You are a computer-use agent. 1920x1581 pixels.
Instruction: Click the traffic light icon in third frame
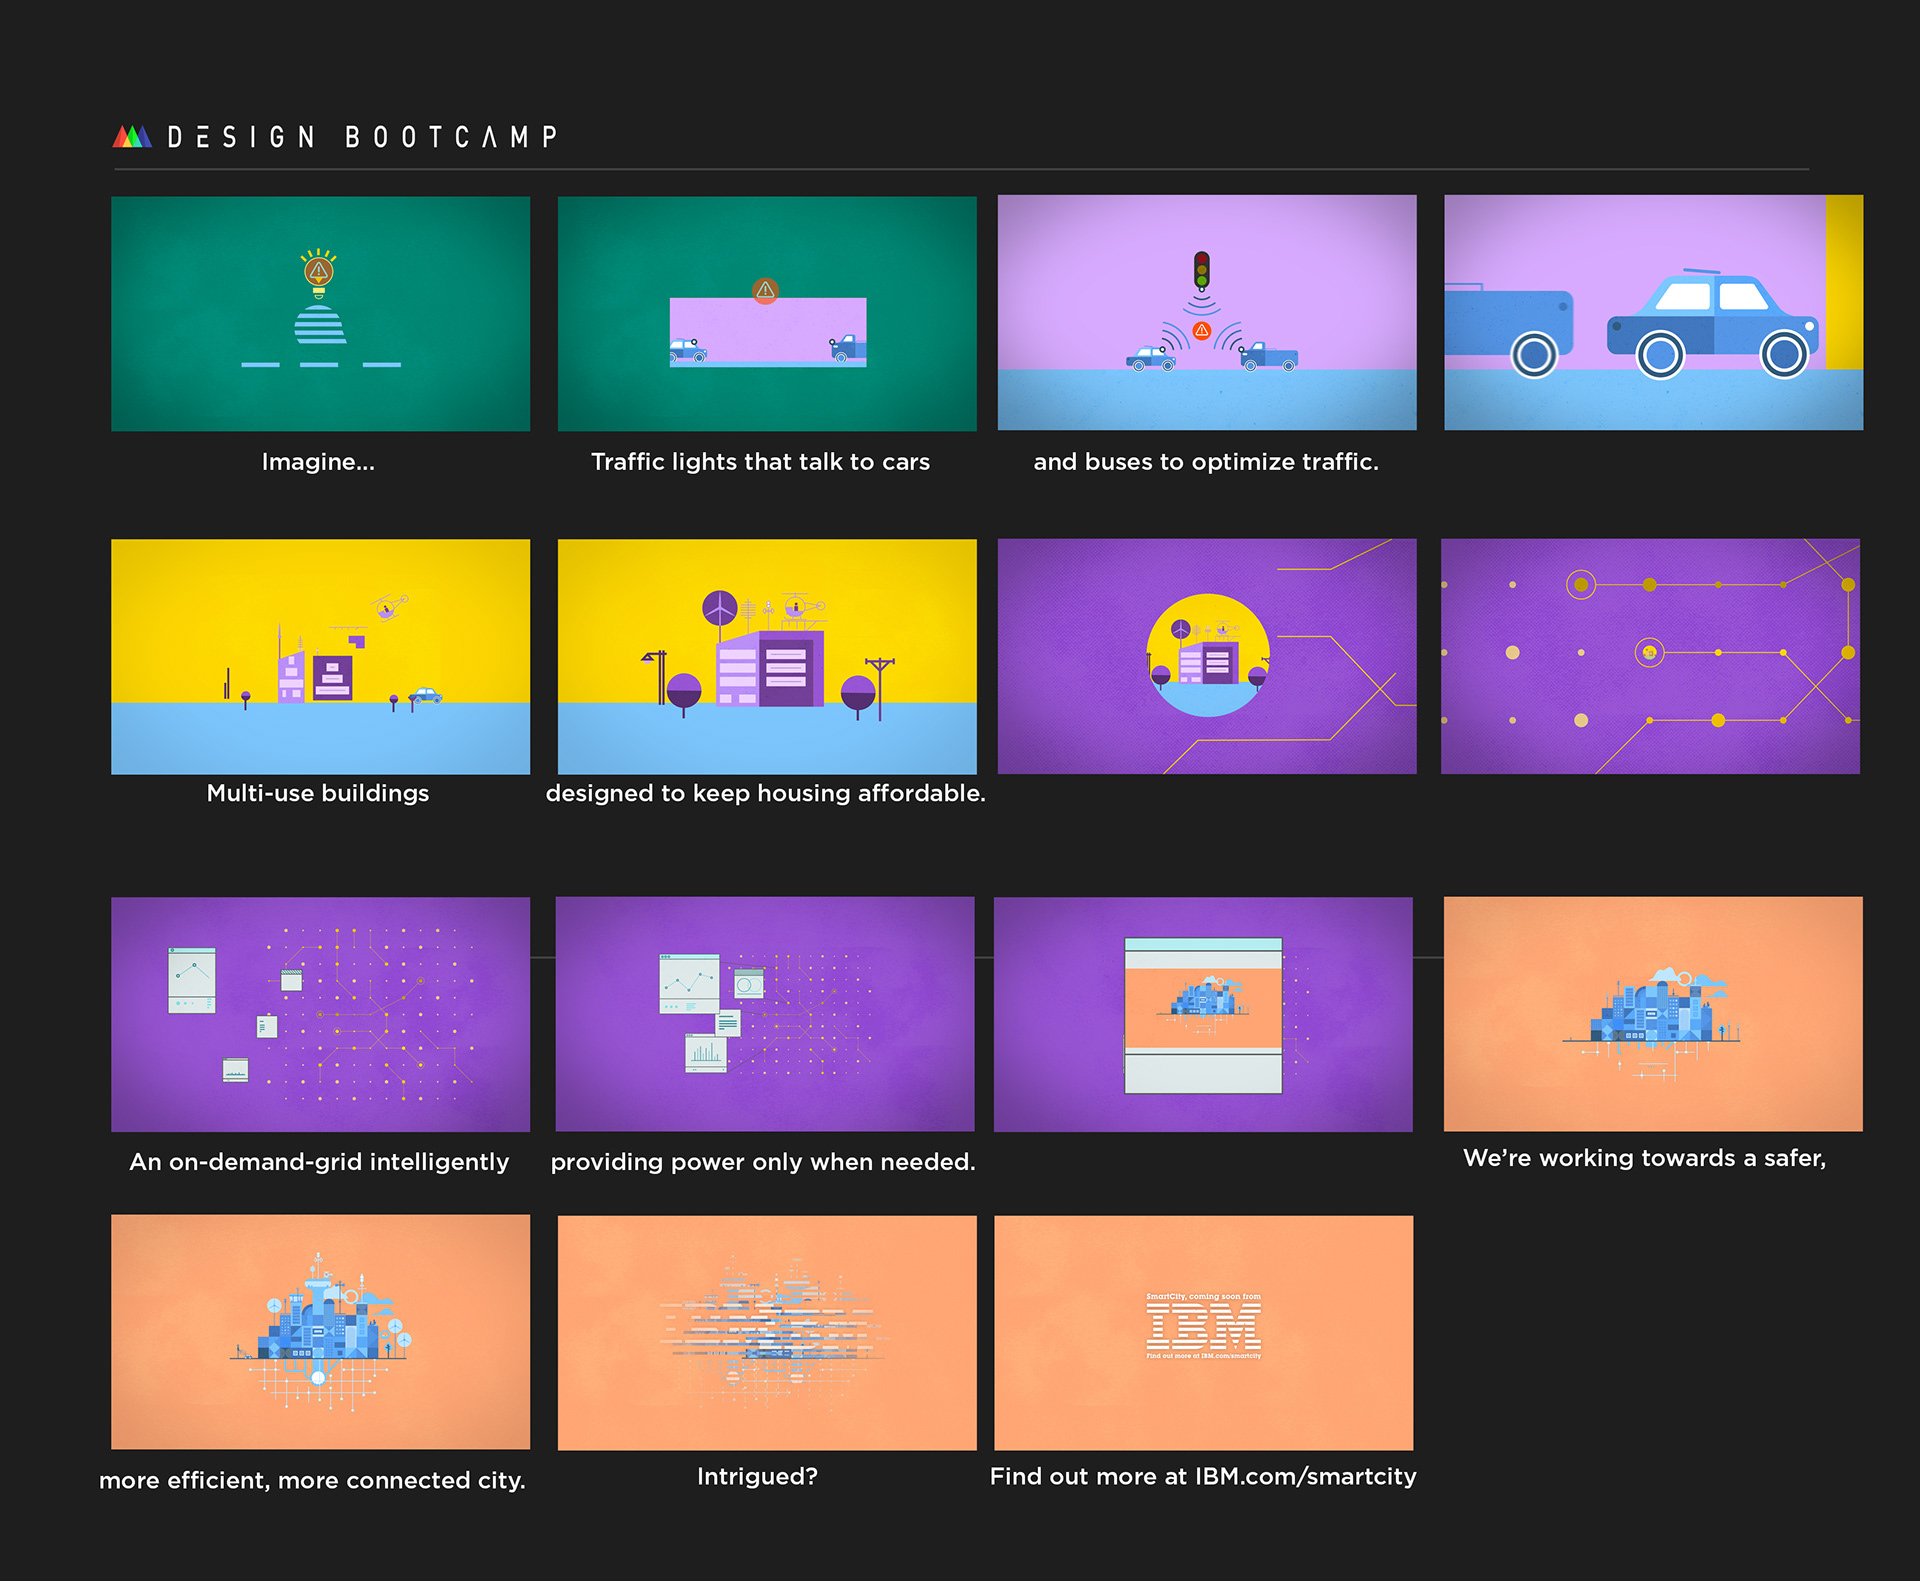[1201, 270]
